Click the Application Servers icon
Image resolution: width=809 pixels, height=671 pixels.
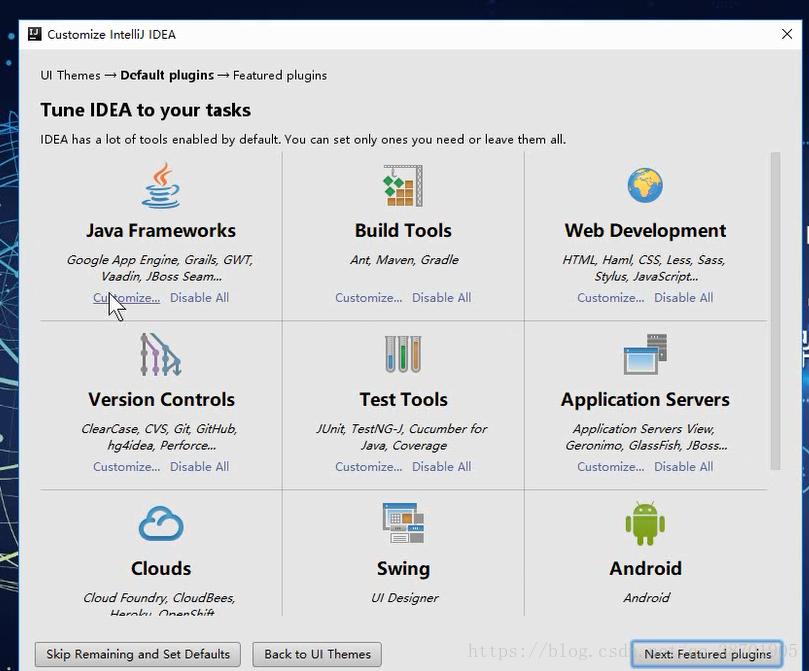click(645, 354)
